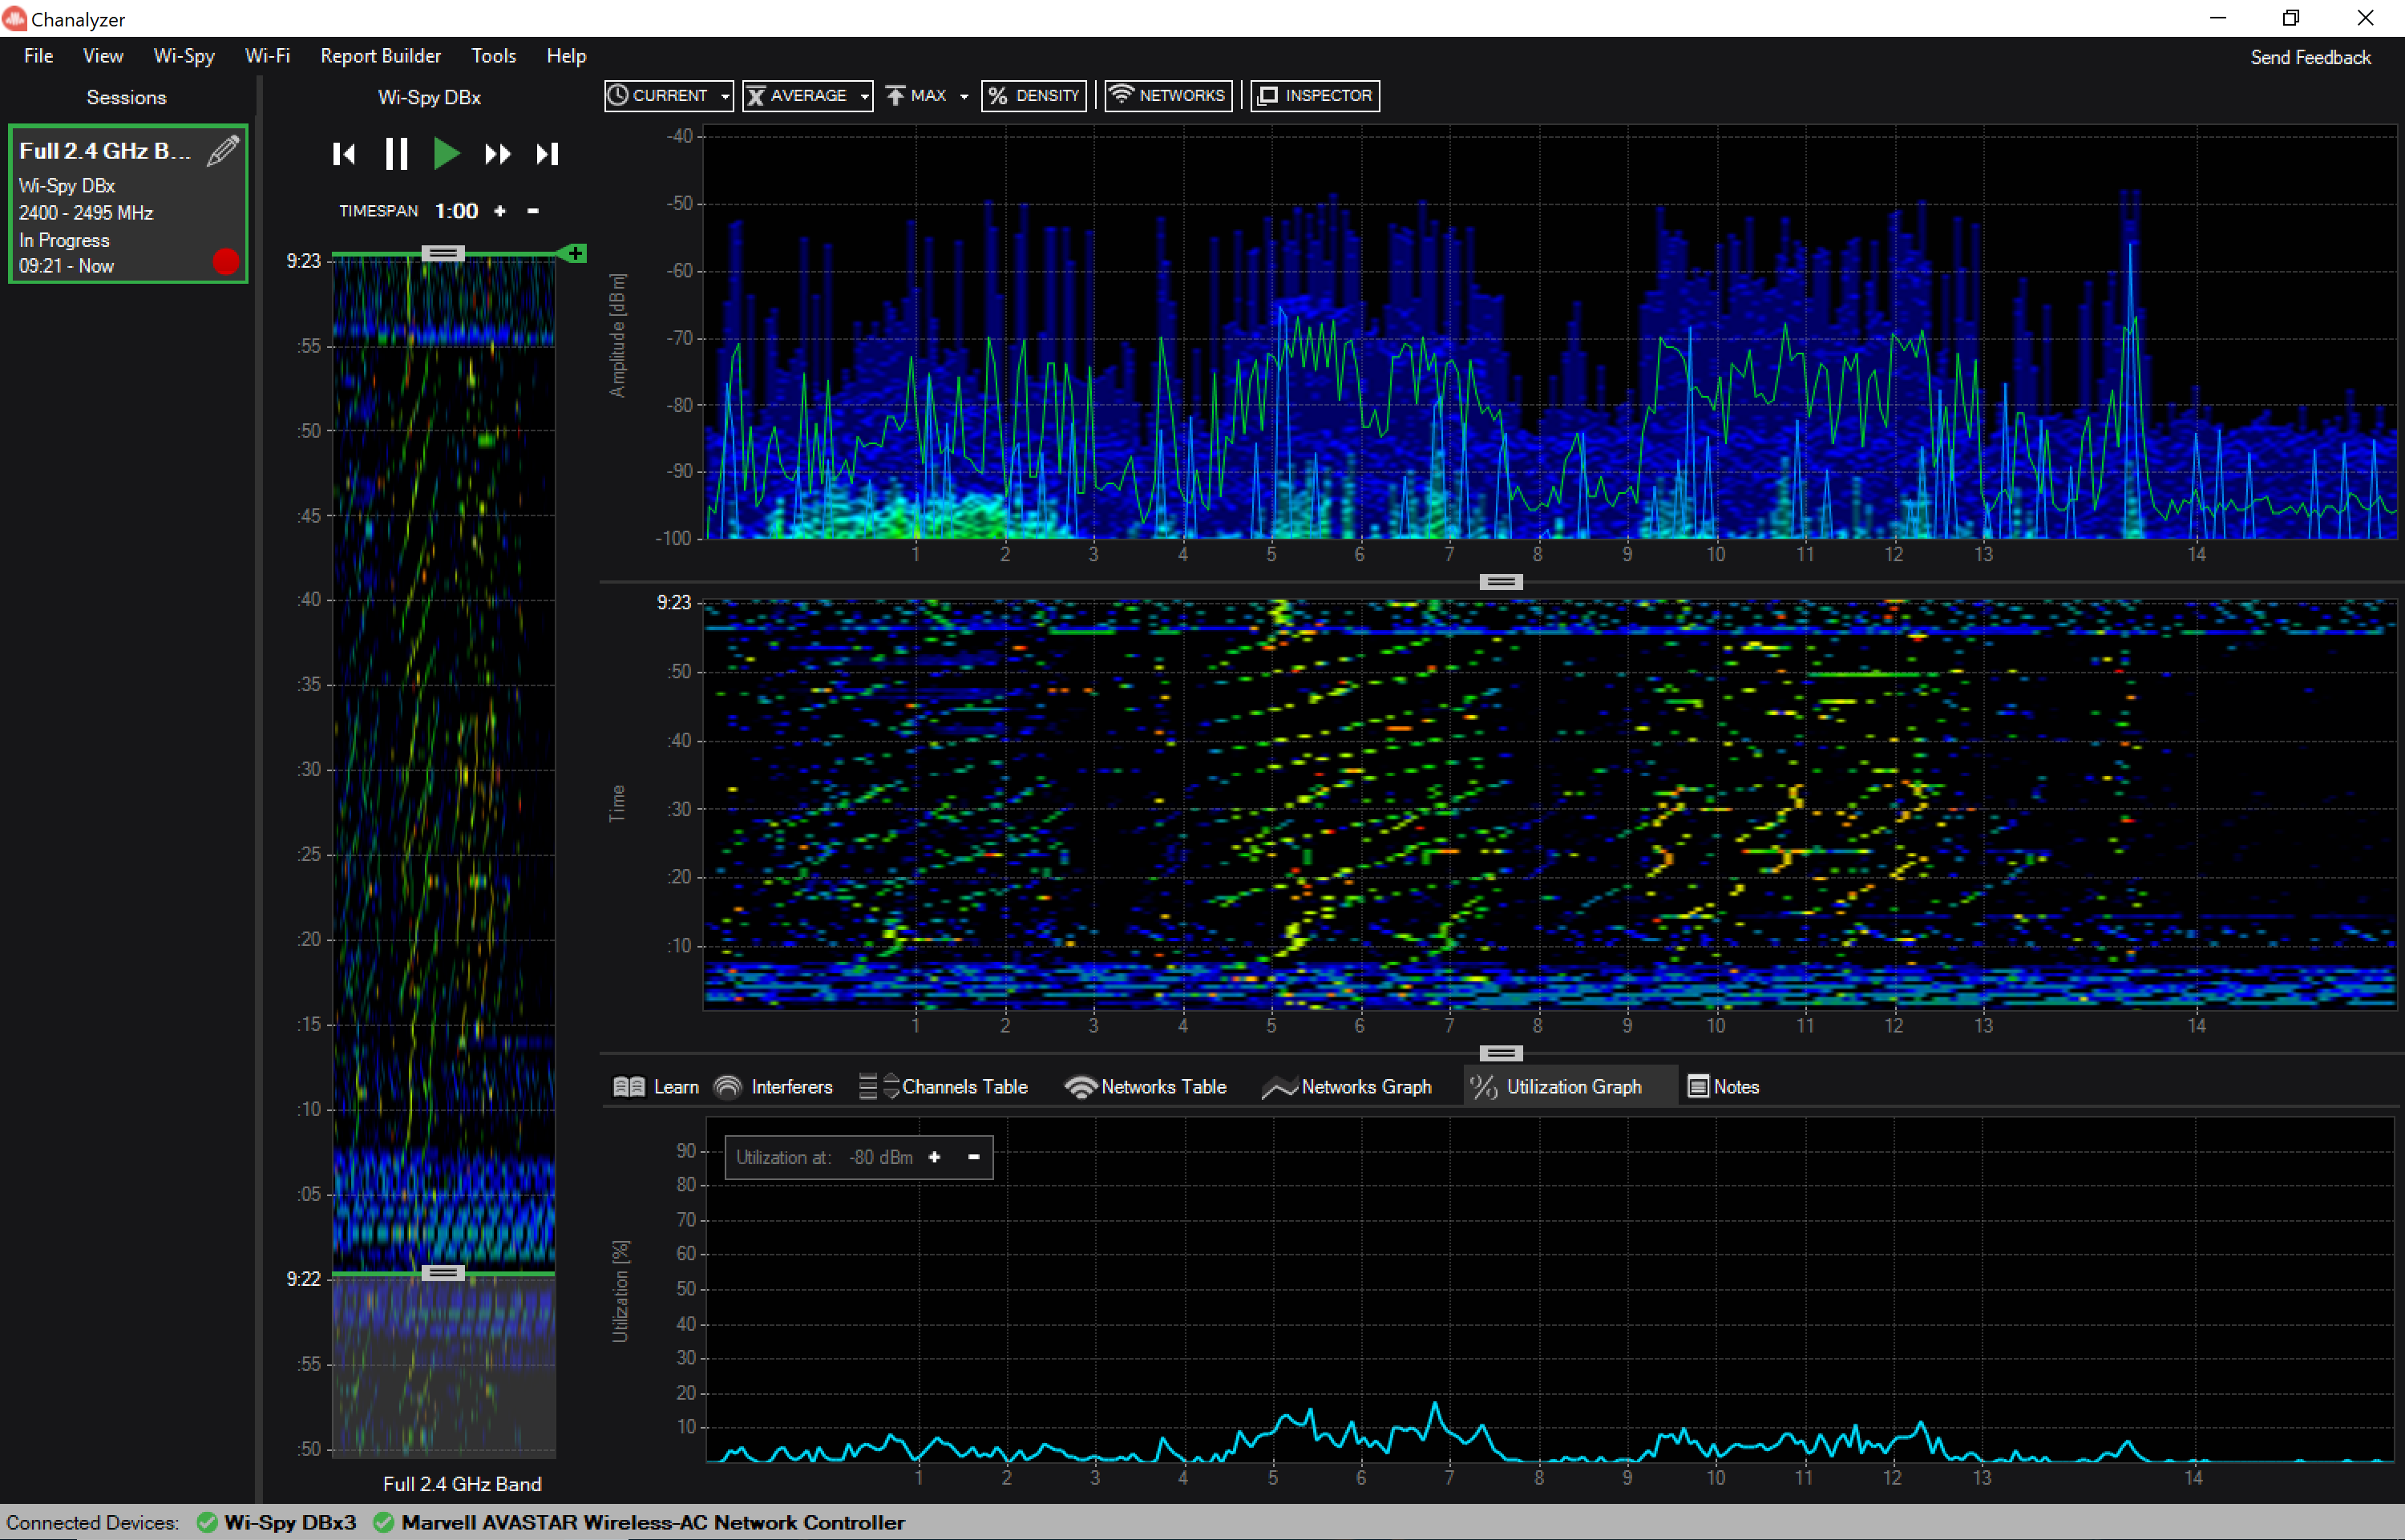Pause the live capture playback
Image resolution: width=2405 pixels, height=1540 pixels.
tap(396, 154)
